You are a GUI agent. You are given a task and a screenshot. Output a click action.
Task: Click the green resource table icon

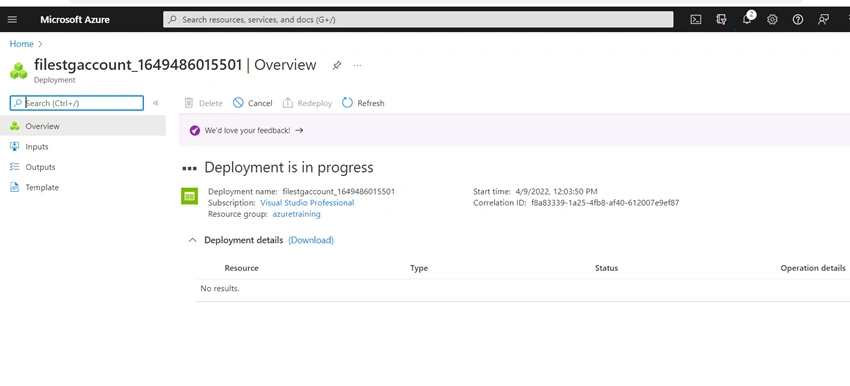pyautogui.click(x=189, y=196)
